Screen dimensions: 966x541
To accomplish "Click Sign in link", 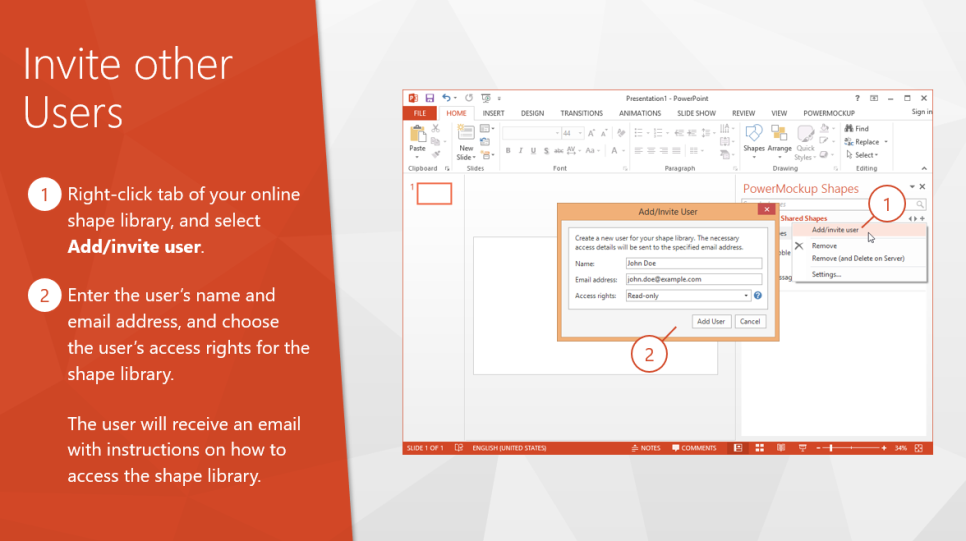I will (x=922, y=112).
